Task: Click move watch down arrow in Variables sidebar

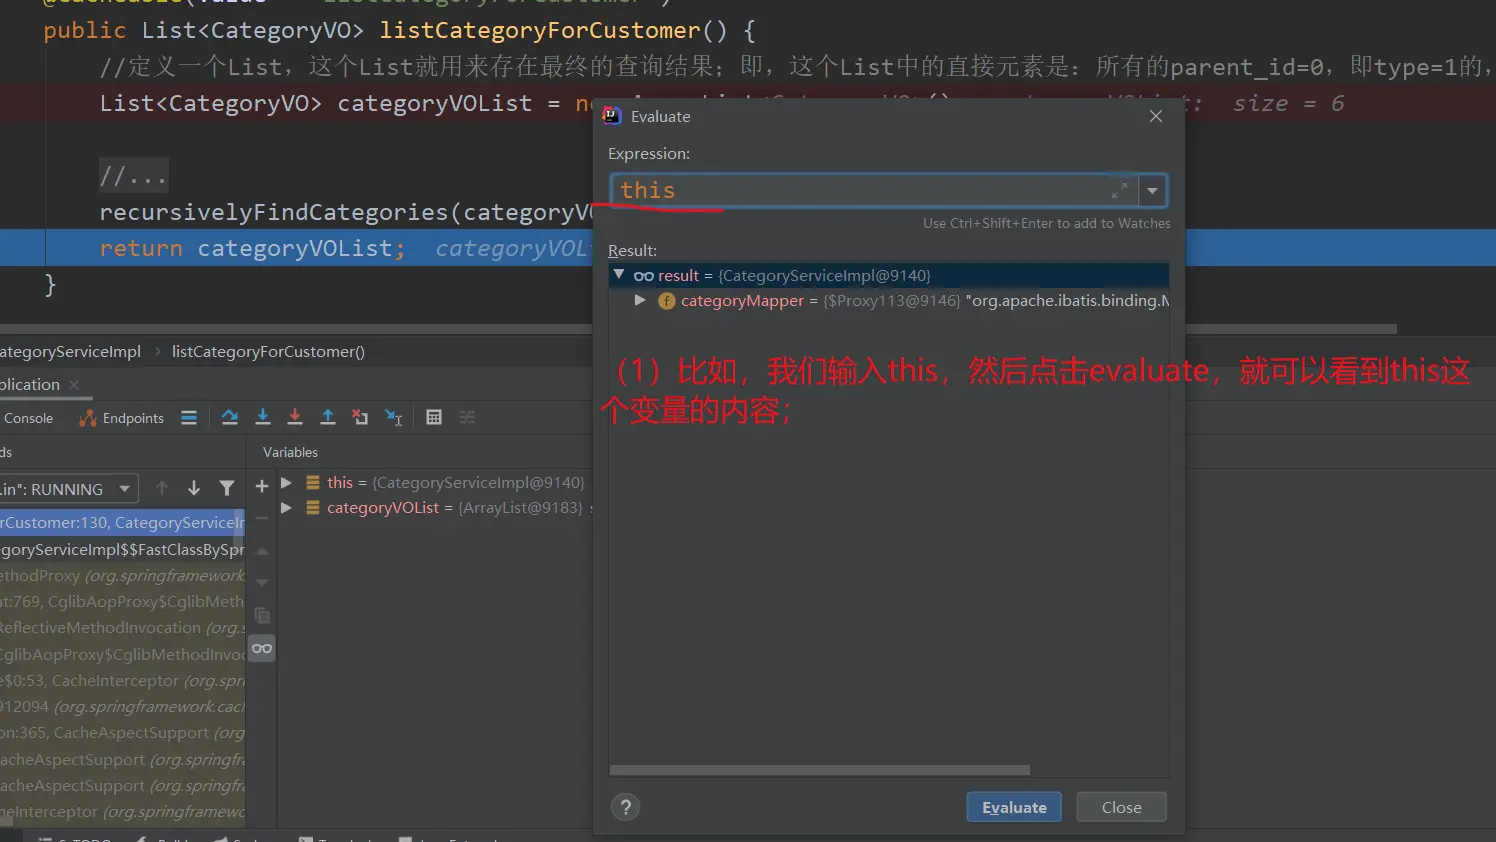Action: pyautogui.click(x=262, y=583)
